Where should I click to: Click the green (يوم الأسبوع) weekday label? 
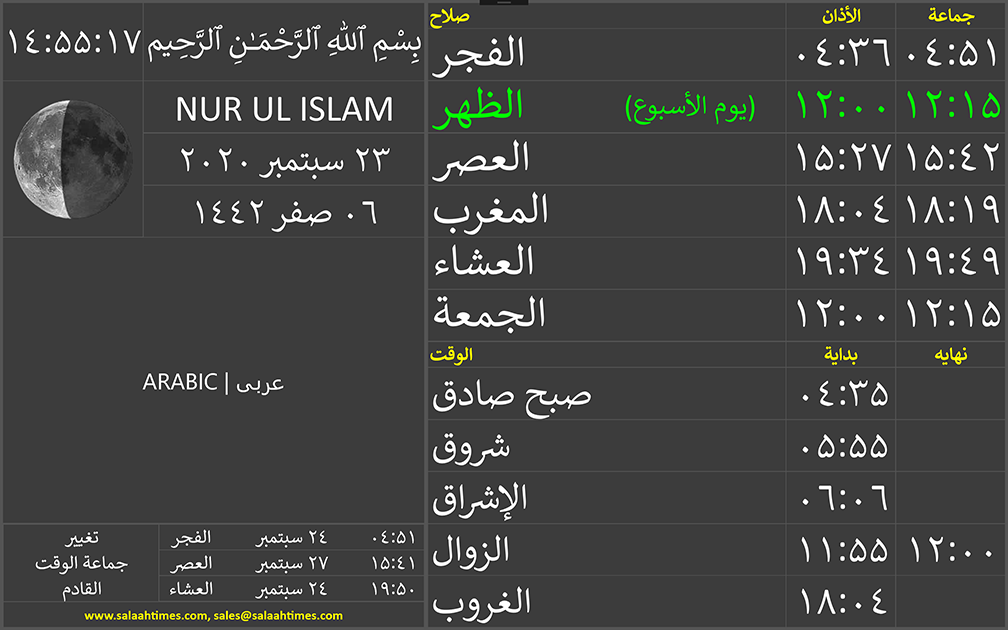pos(690,108)
